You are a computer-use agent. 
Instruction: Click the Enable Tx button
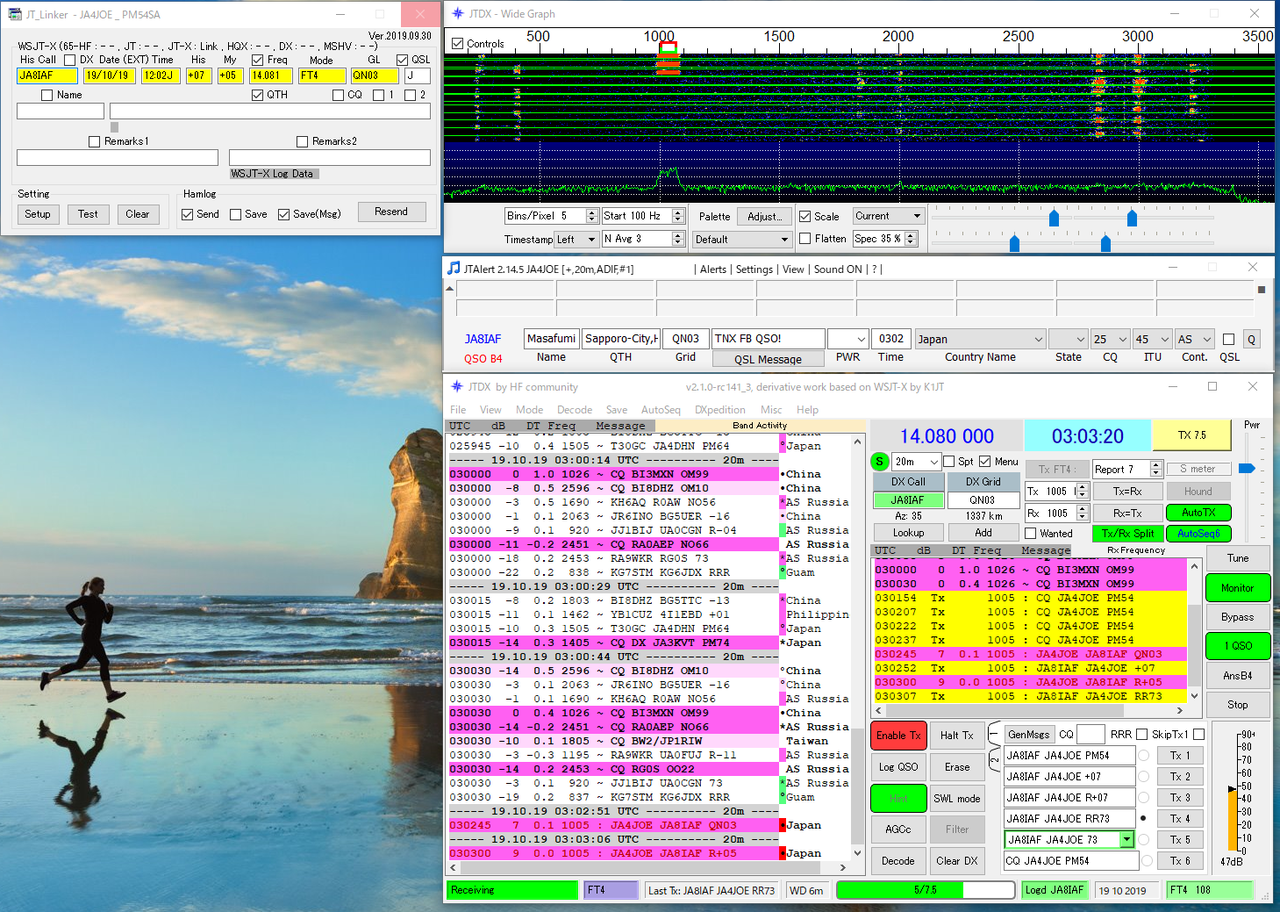tap(899, 736)
